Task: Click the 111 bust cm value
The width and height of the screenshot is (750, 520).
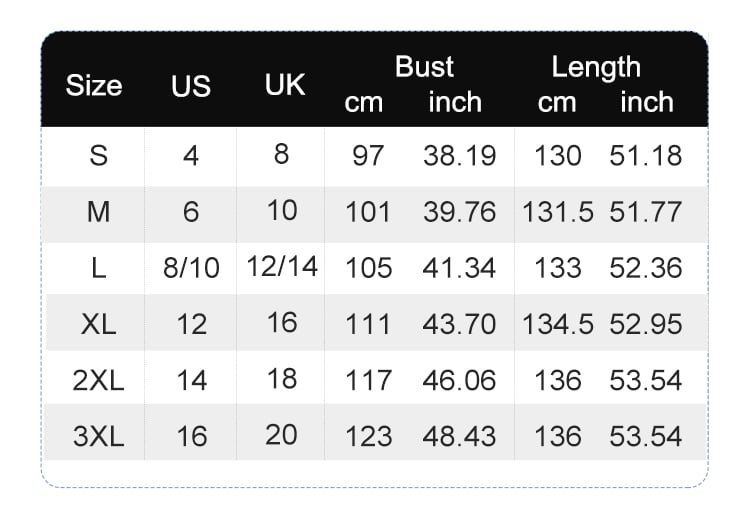Action: coord(368,324)
